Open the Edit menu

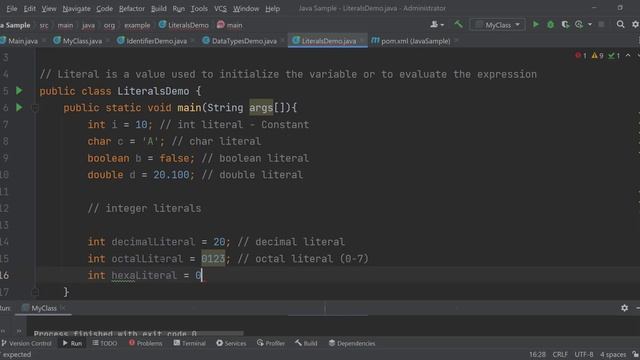pos(29,8)
